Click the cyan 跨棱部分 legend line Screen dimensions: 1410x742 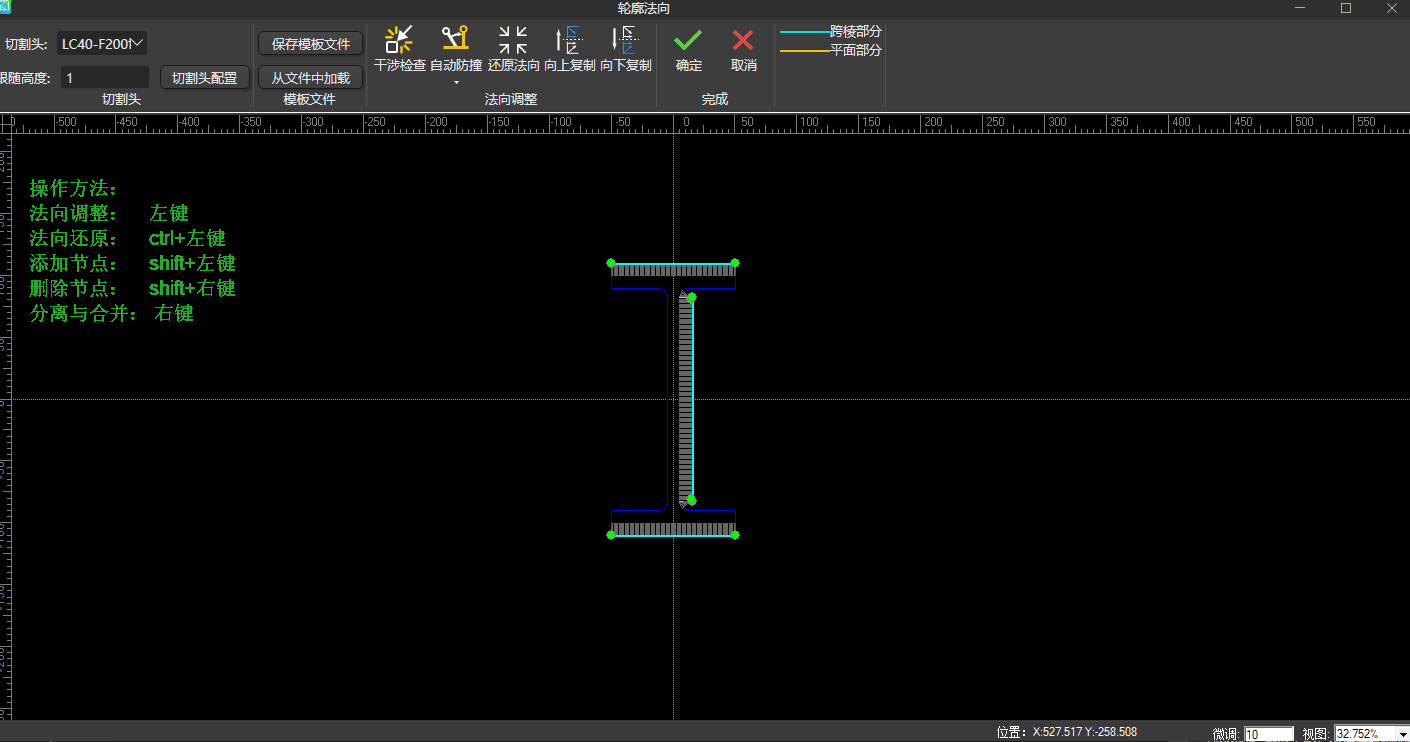(x=804, y=32)
